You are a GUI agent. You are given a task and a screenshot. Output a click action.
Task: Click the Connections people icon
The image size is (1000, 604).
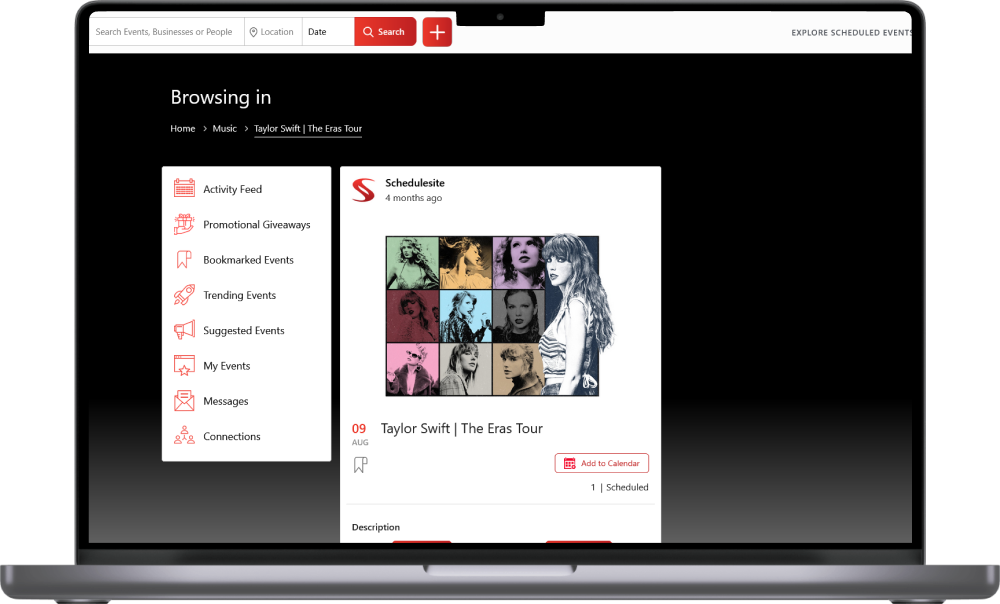coord(184,436)
